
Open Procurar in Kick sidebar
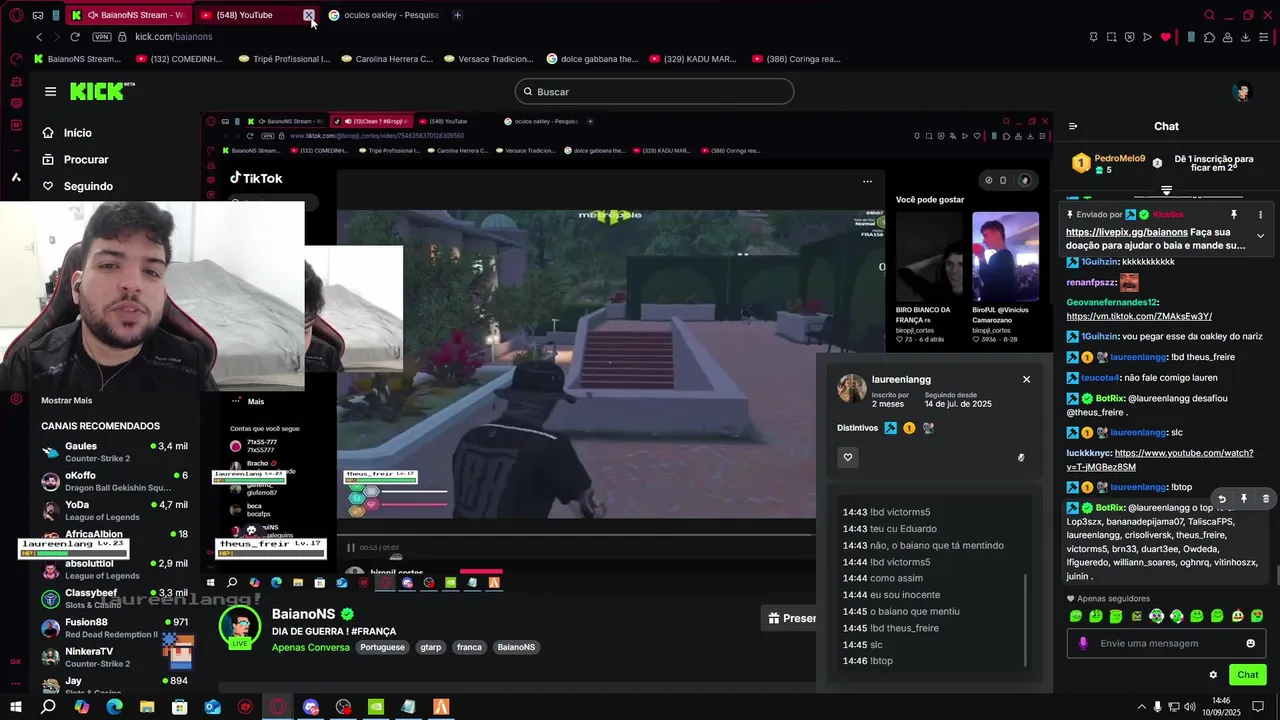coord(75,159)
